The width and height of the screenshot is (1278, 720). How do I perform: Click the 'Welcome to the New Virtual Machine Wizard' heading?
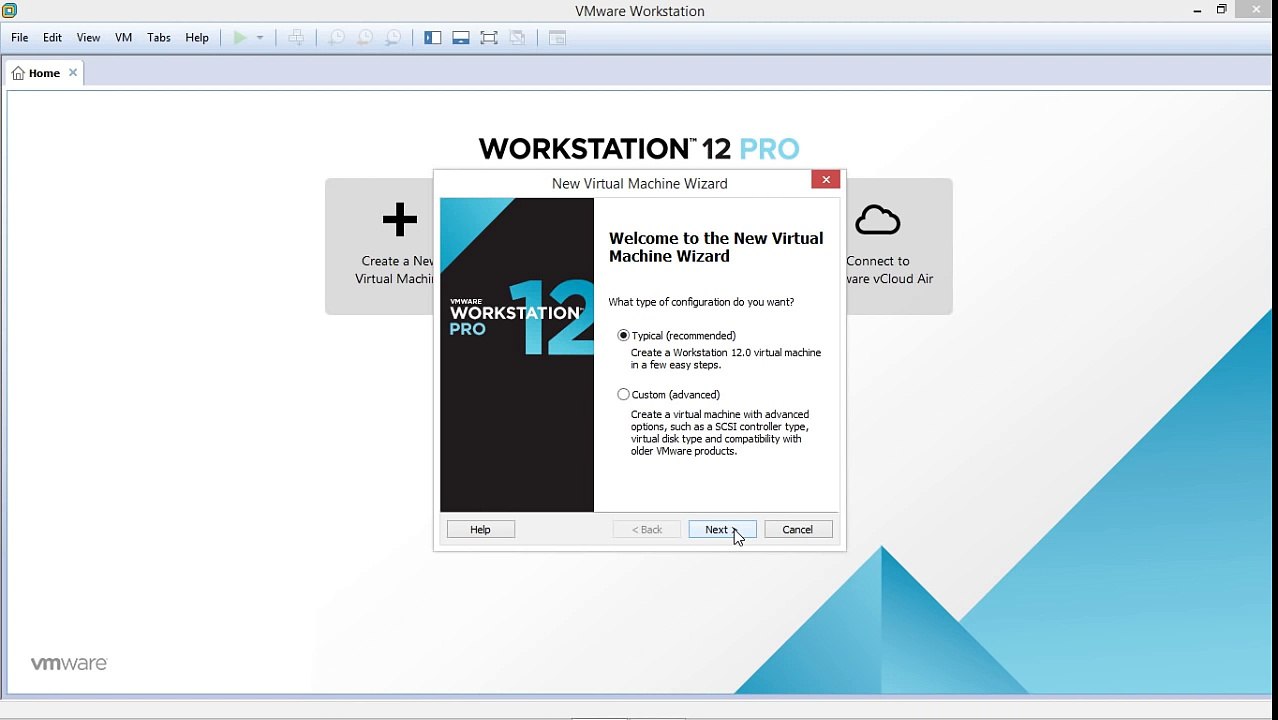tap(716, 247)
